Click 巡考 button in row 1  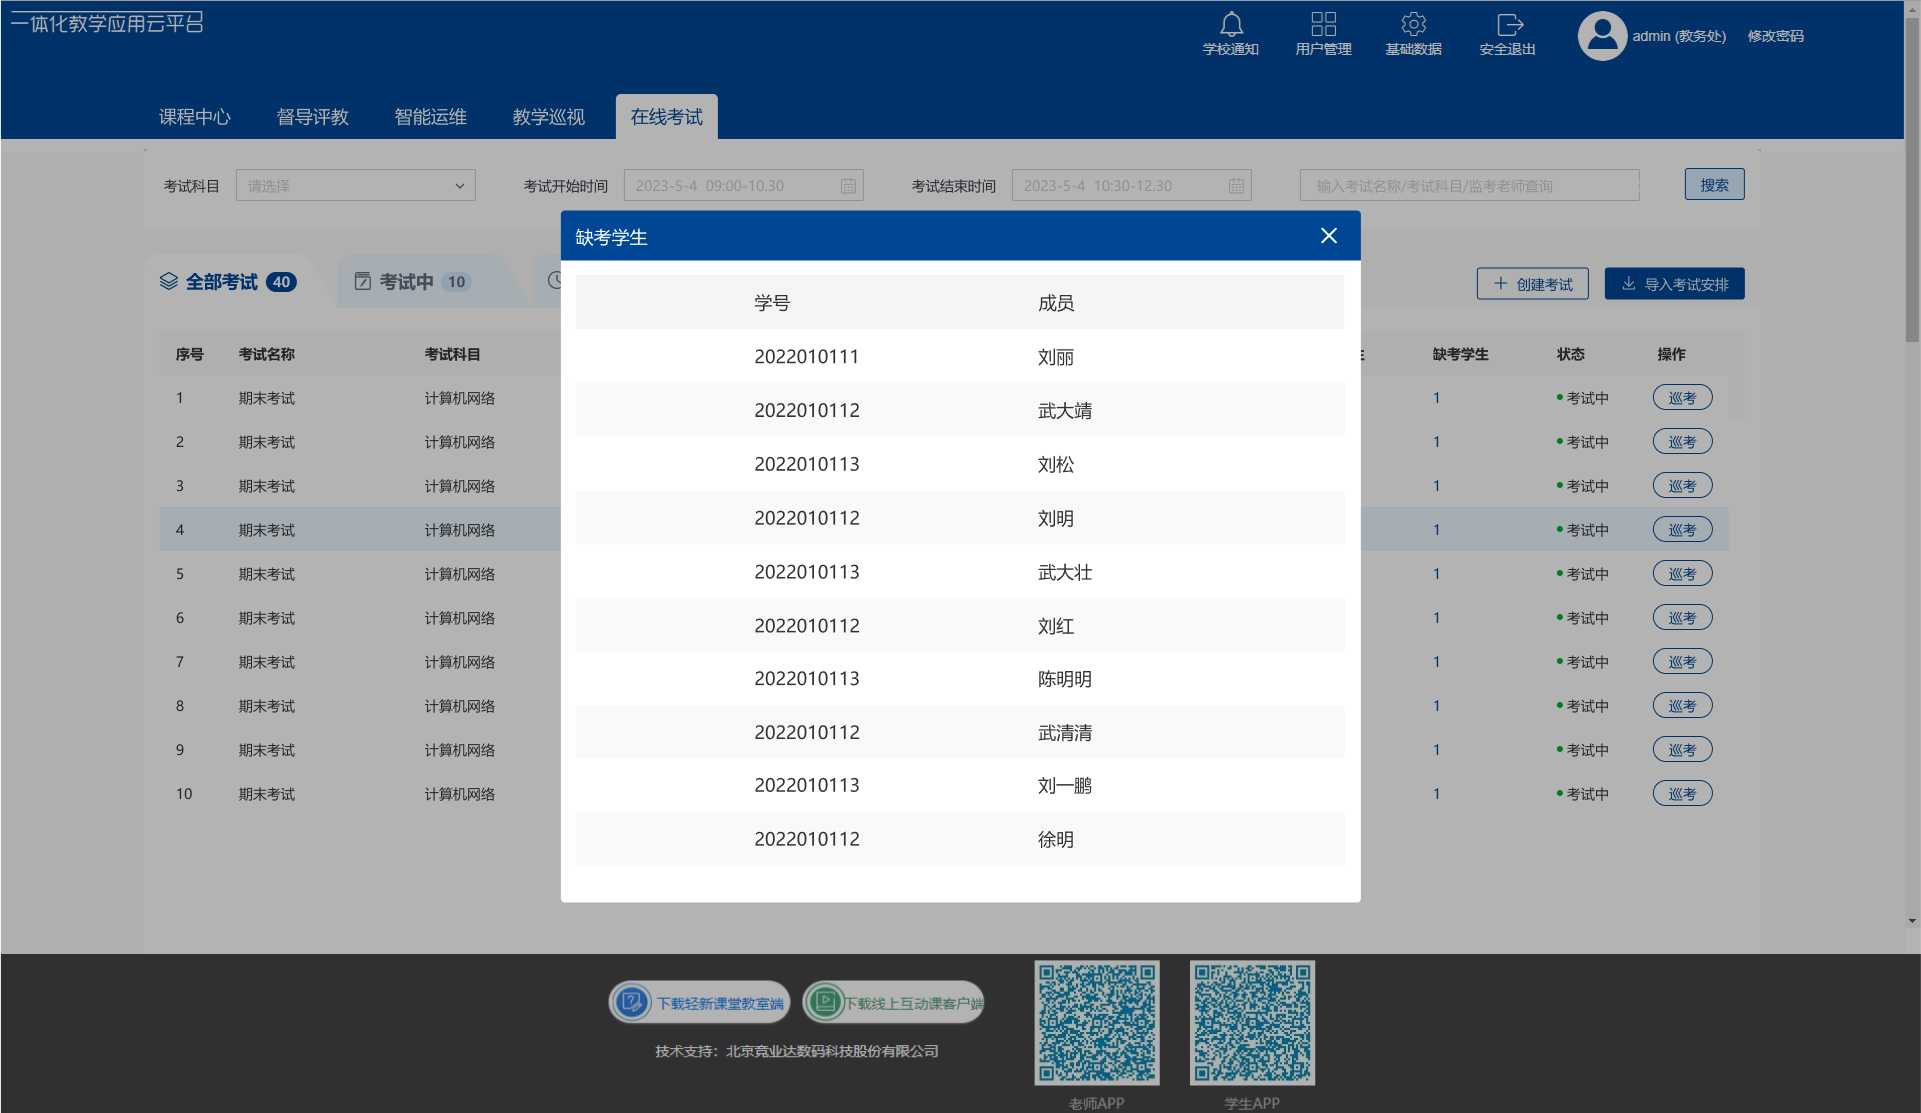pyautogui.click(x=1682, y=398)
